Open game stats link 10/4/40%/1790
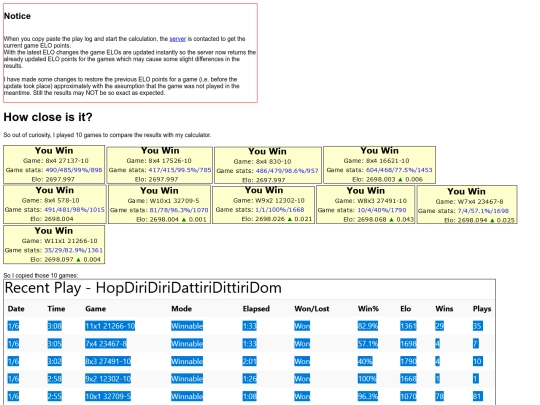Viewport: 540px width, 405px height. point(382,210)
